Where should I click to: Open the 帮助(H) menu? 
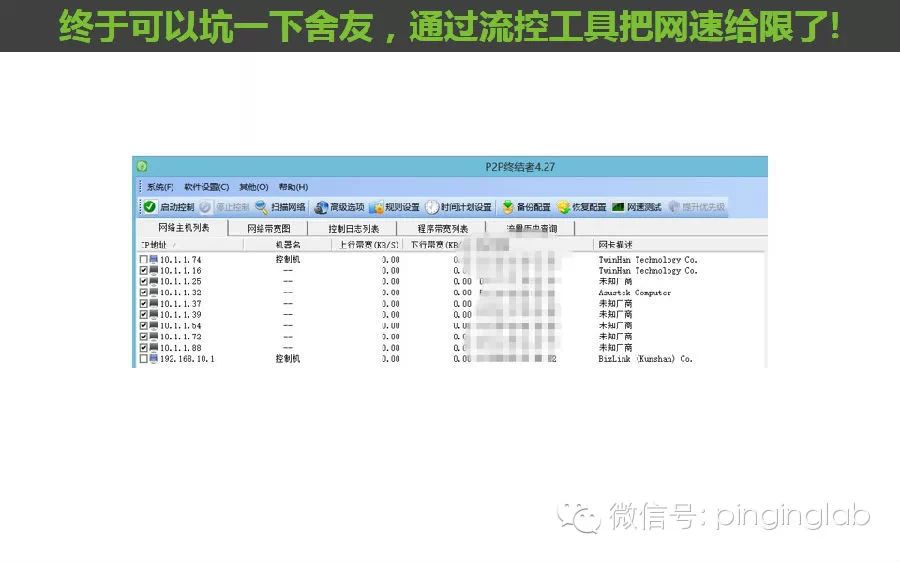click(x=293, y=187)
